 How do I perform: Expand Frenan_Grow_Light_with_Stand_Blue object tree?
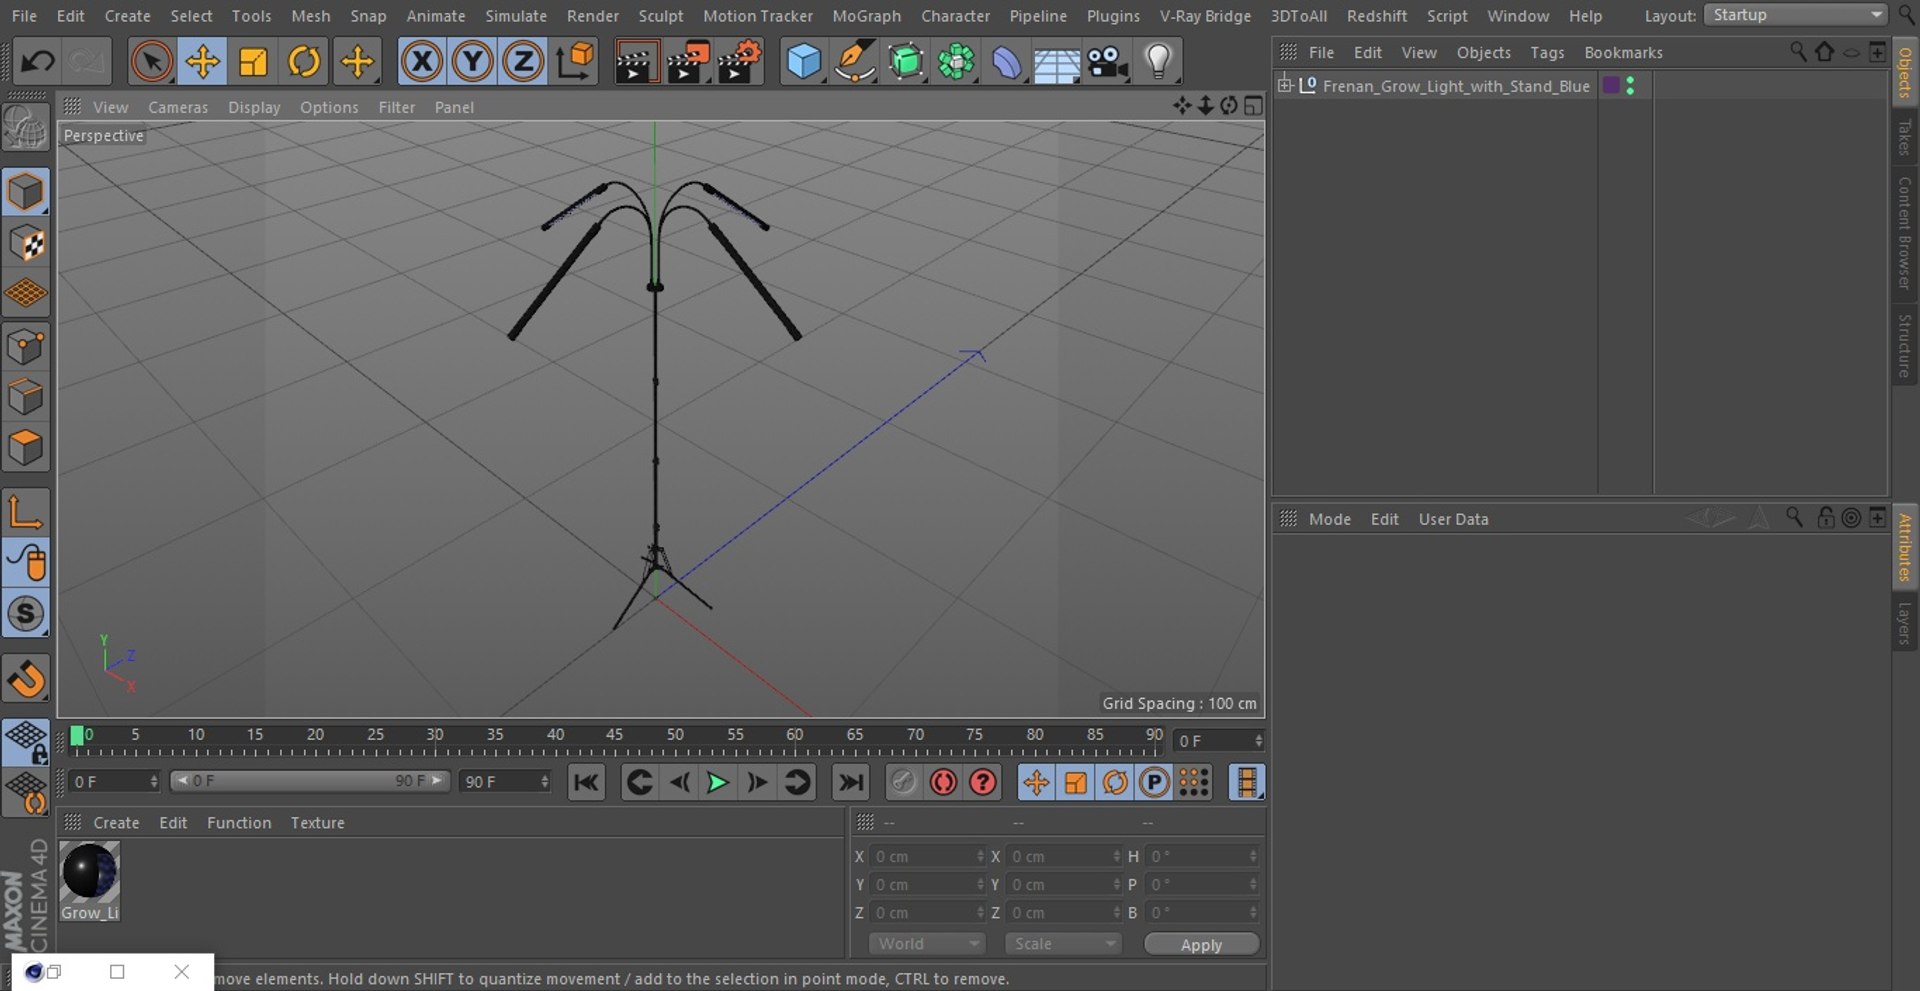(1285, 85)
